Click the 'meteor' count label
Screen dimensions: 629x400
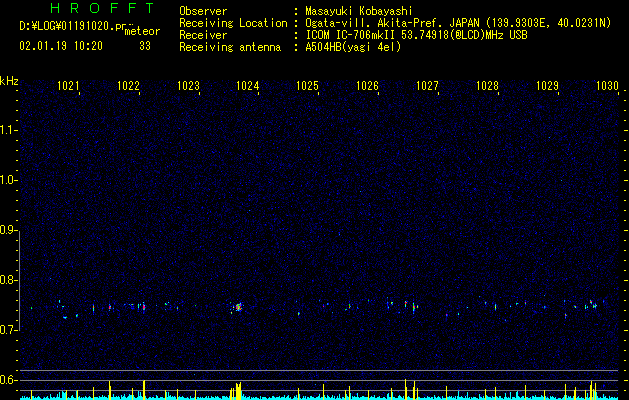point(142,31)
